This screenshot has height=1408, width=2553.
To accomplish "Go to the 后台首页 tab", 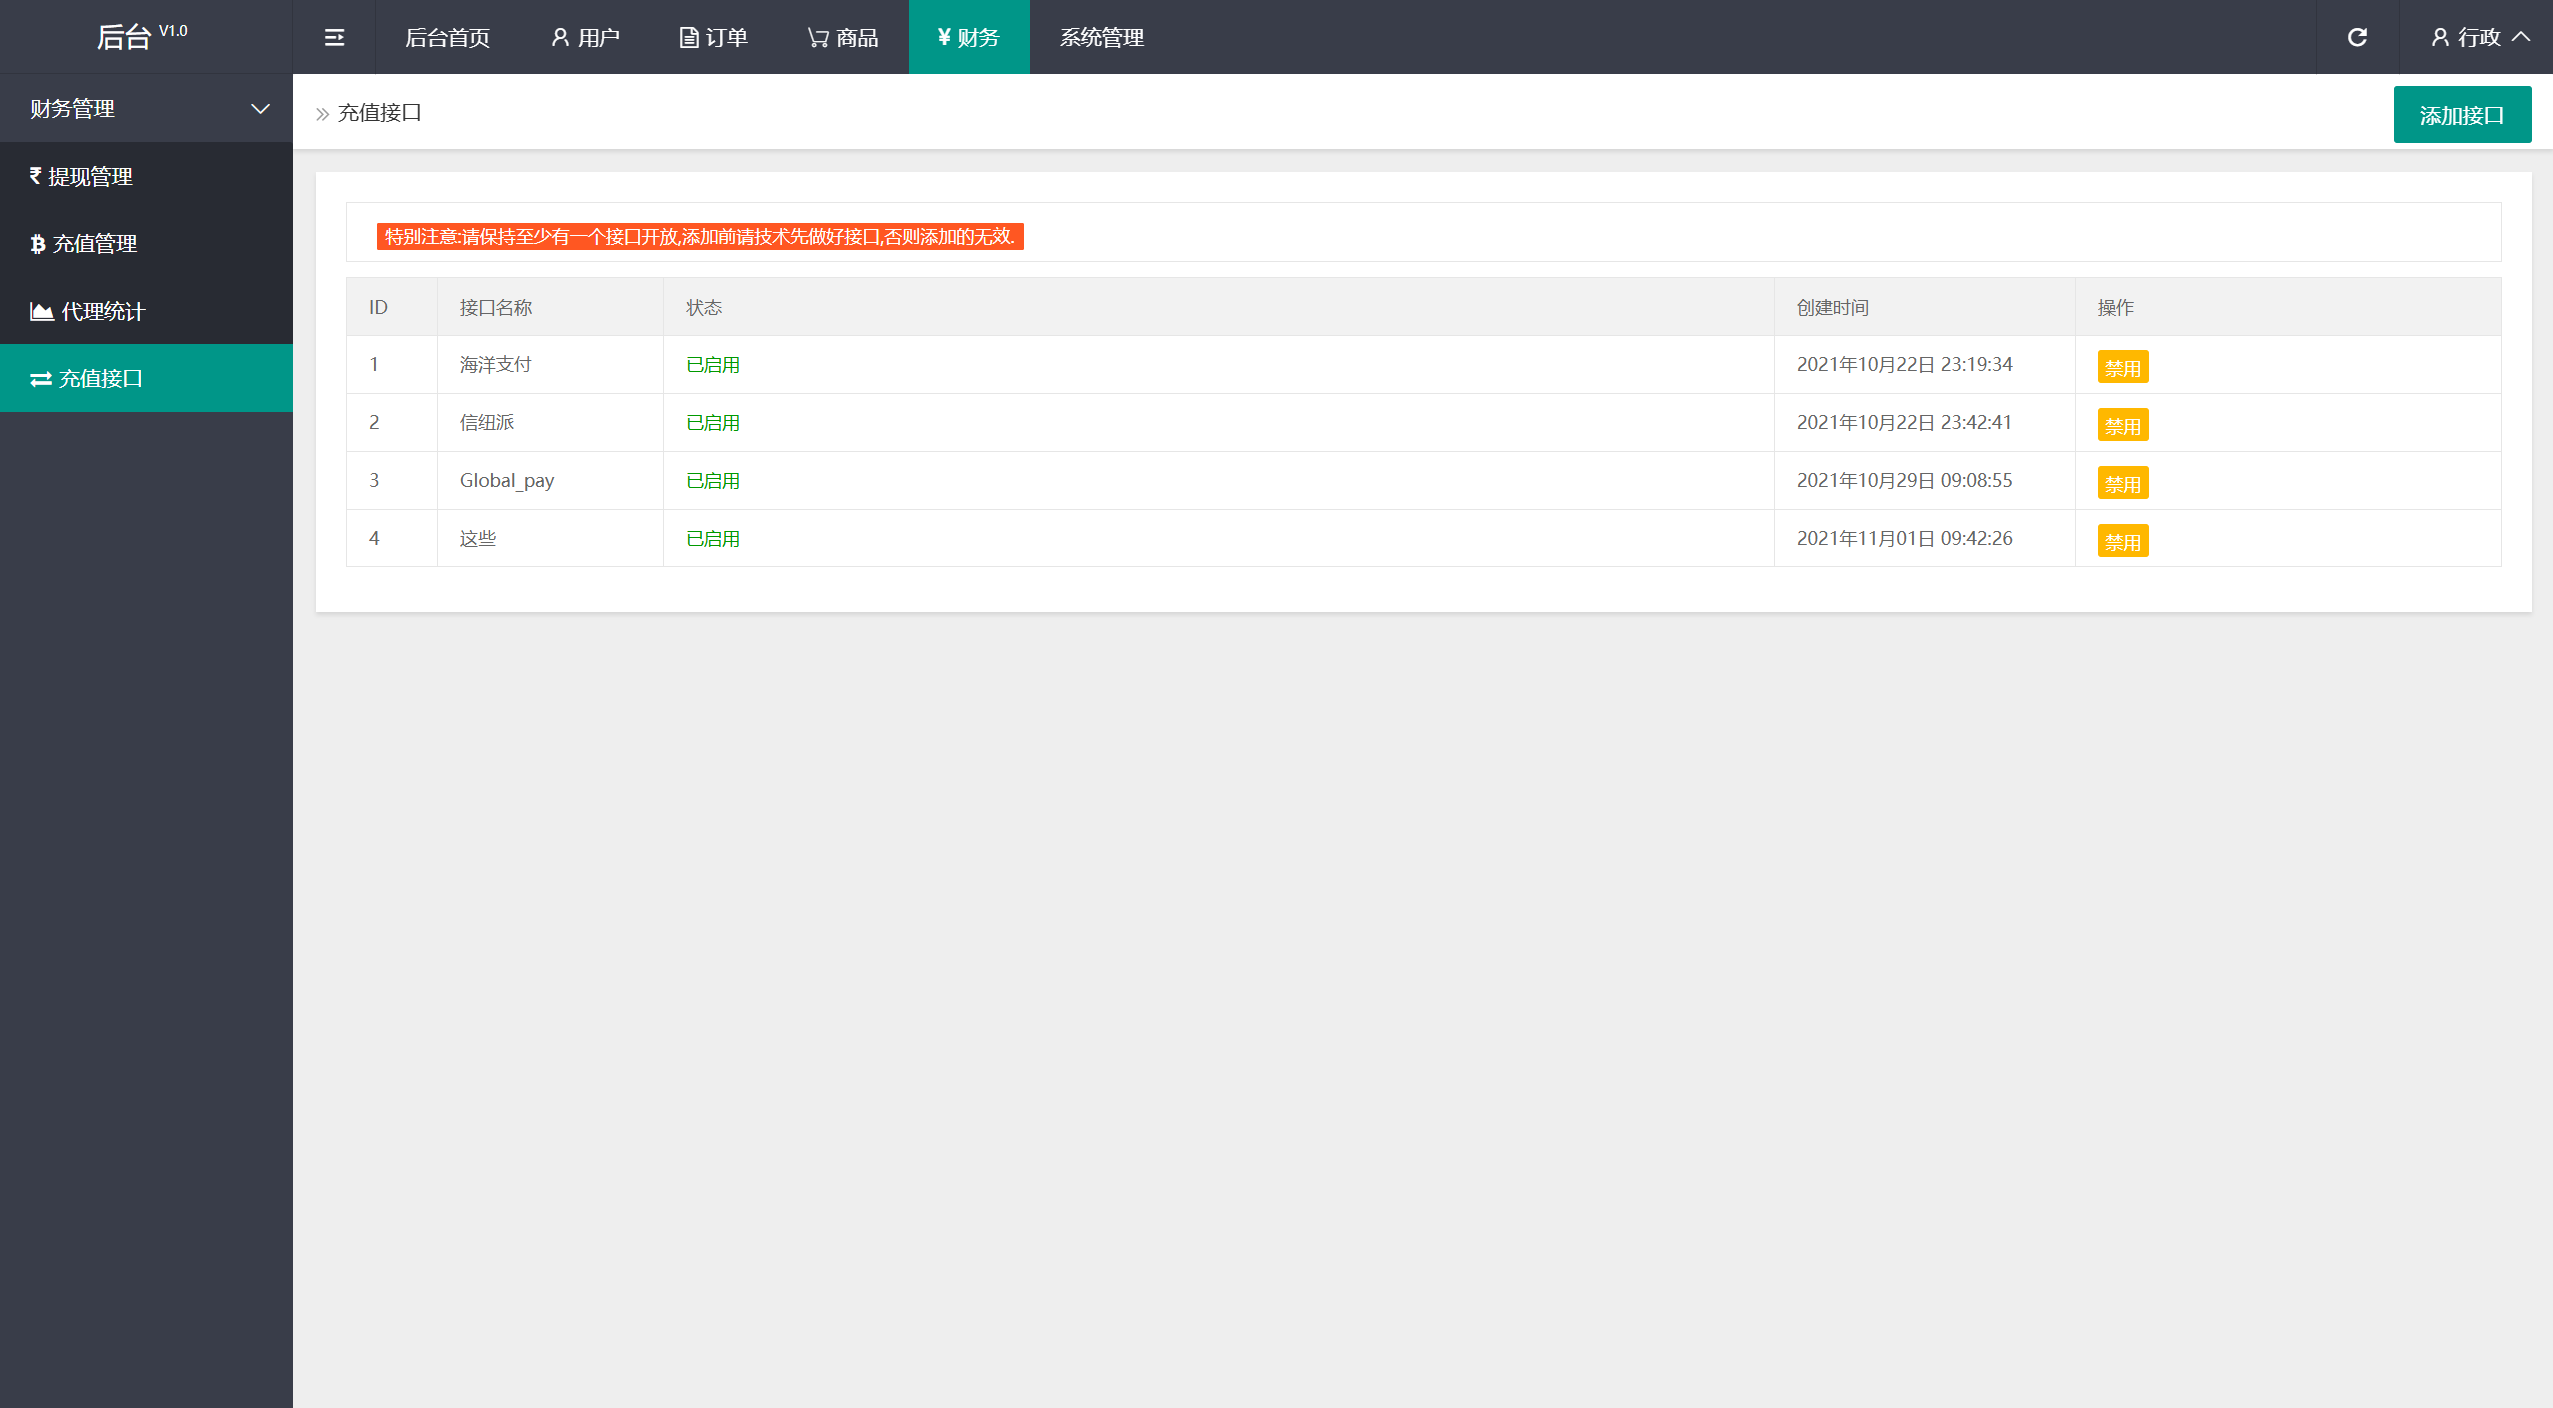I will 447,37.
